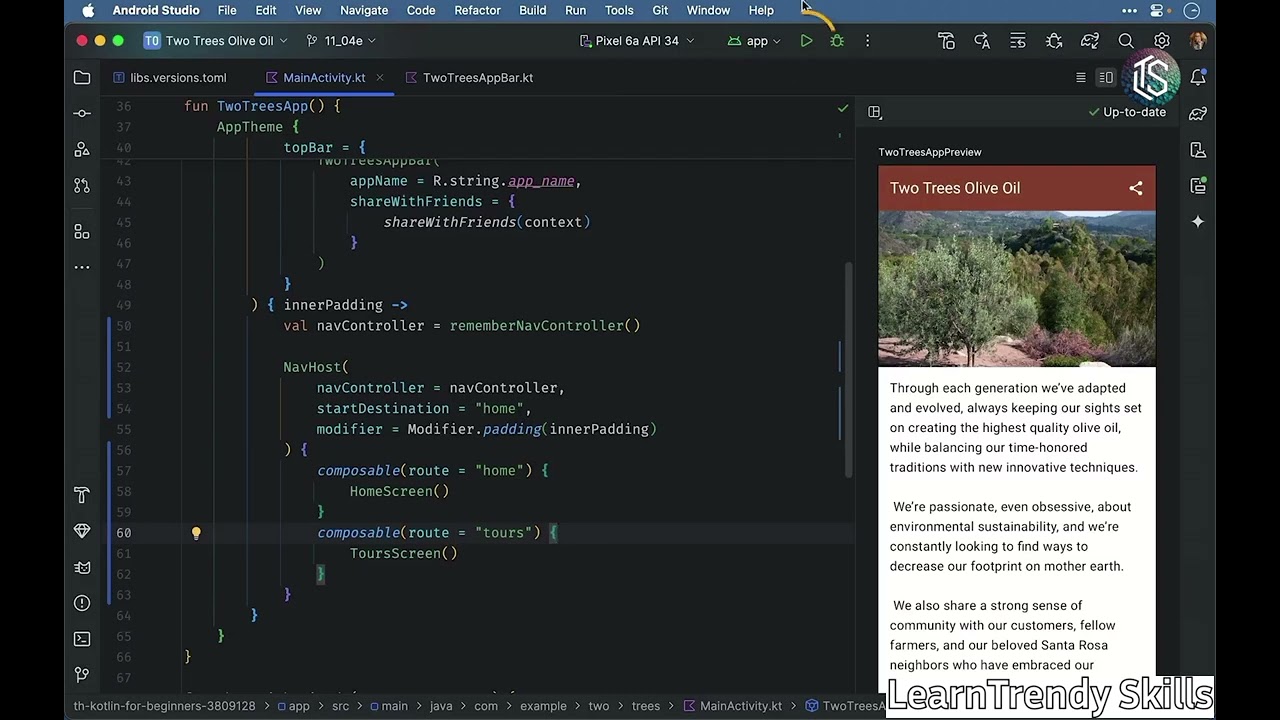
Task: Switch to TwoTreesAppBar.kt tab
Action: click(x=469, y=77)
